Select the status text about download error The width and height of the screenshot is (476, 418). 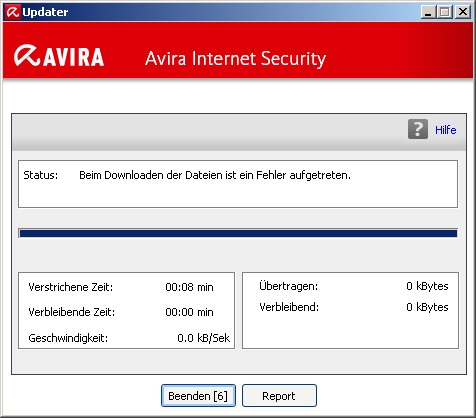(x=215, y=175)
